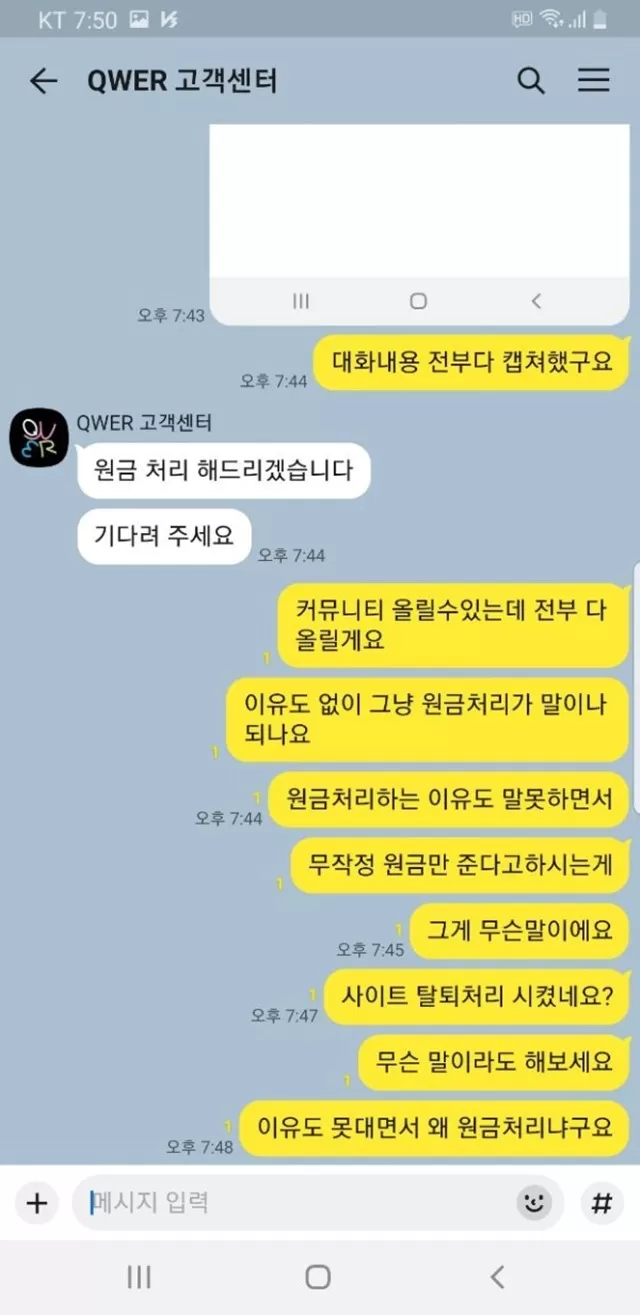This screenshot has height=1315, width=640.
Task: Go back using the top-left arrow
Action: (x=43, y=81)
